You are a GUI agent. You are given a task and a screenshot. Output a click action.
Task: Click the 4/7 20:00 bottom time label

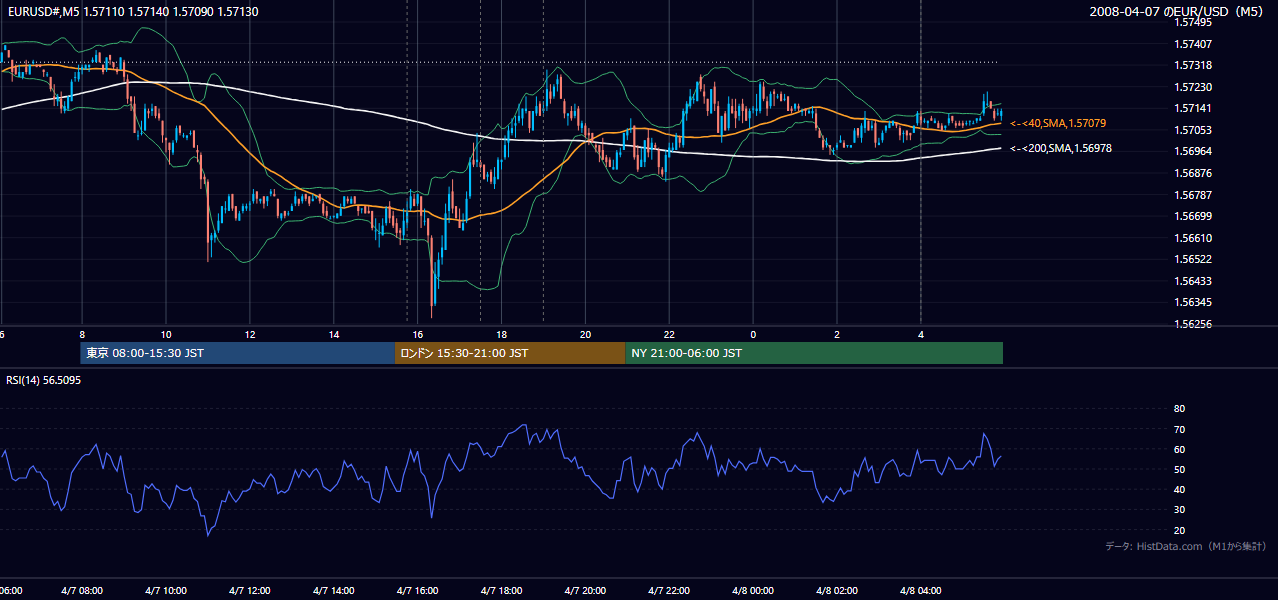585,591
